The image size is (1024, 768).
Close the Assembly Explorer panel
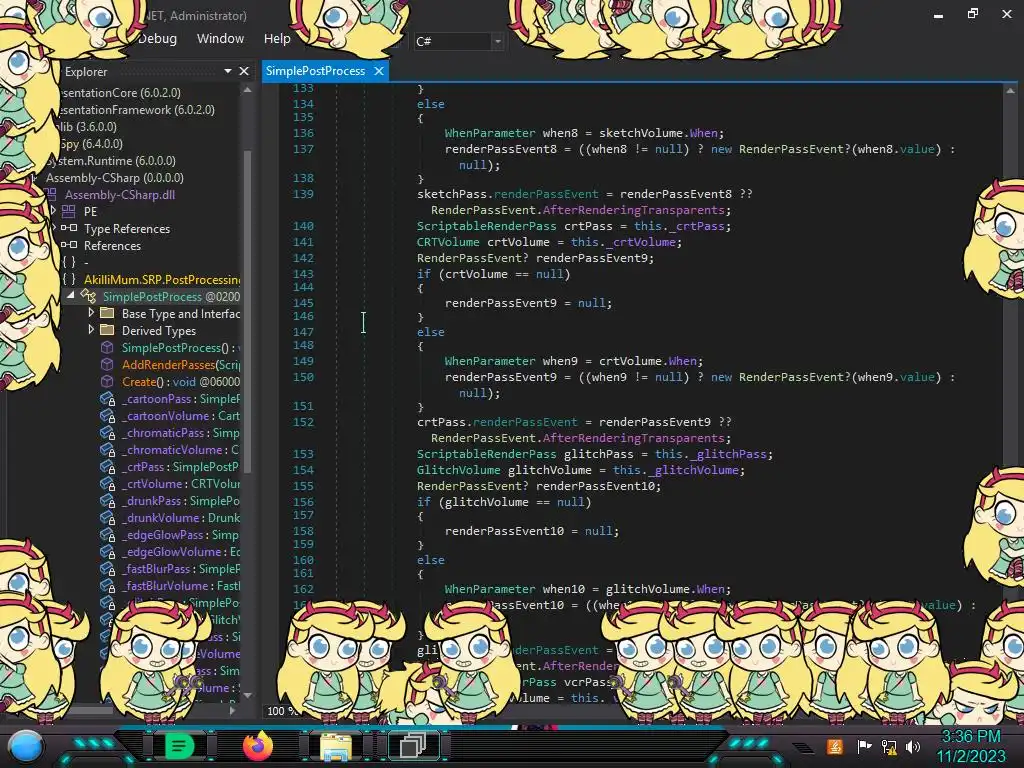[x=244, y=71]
